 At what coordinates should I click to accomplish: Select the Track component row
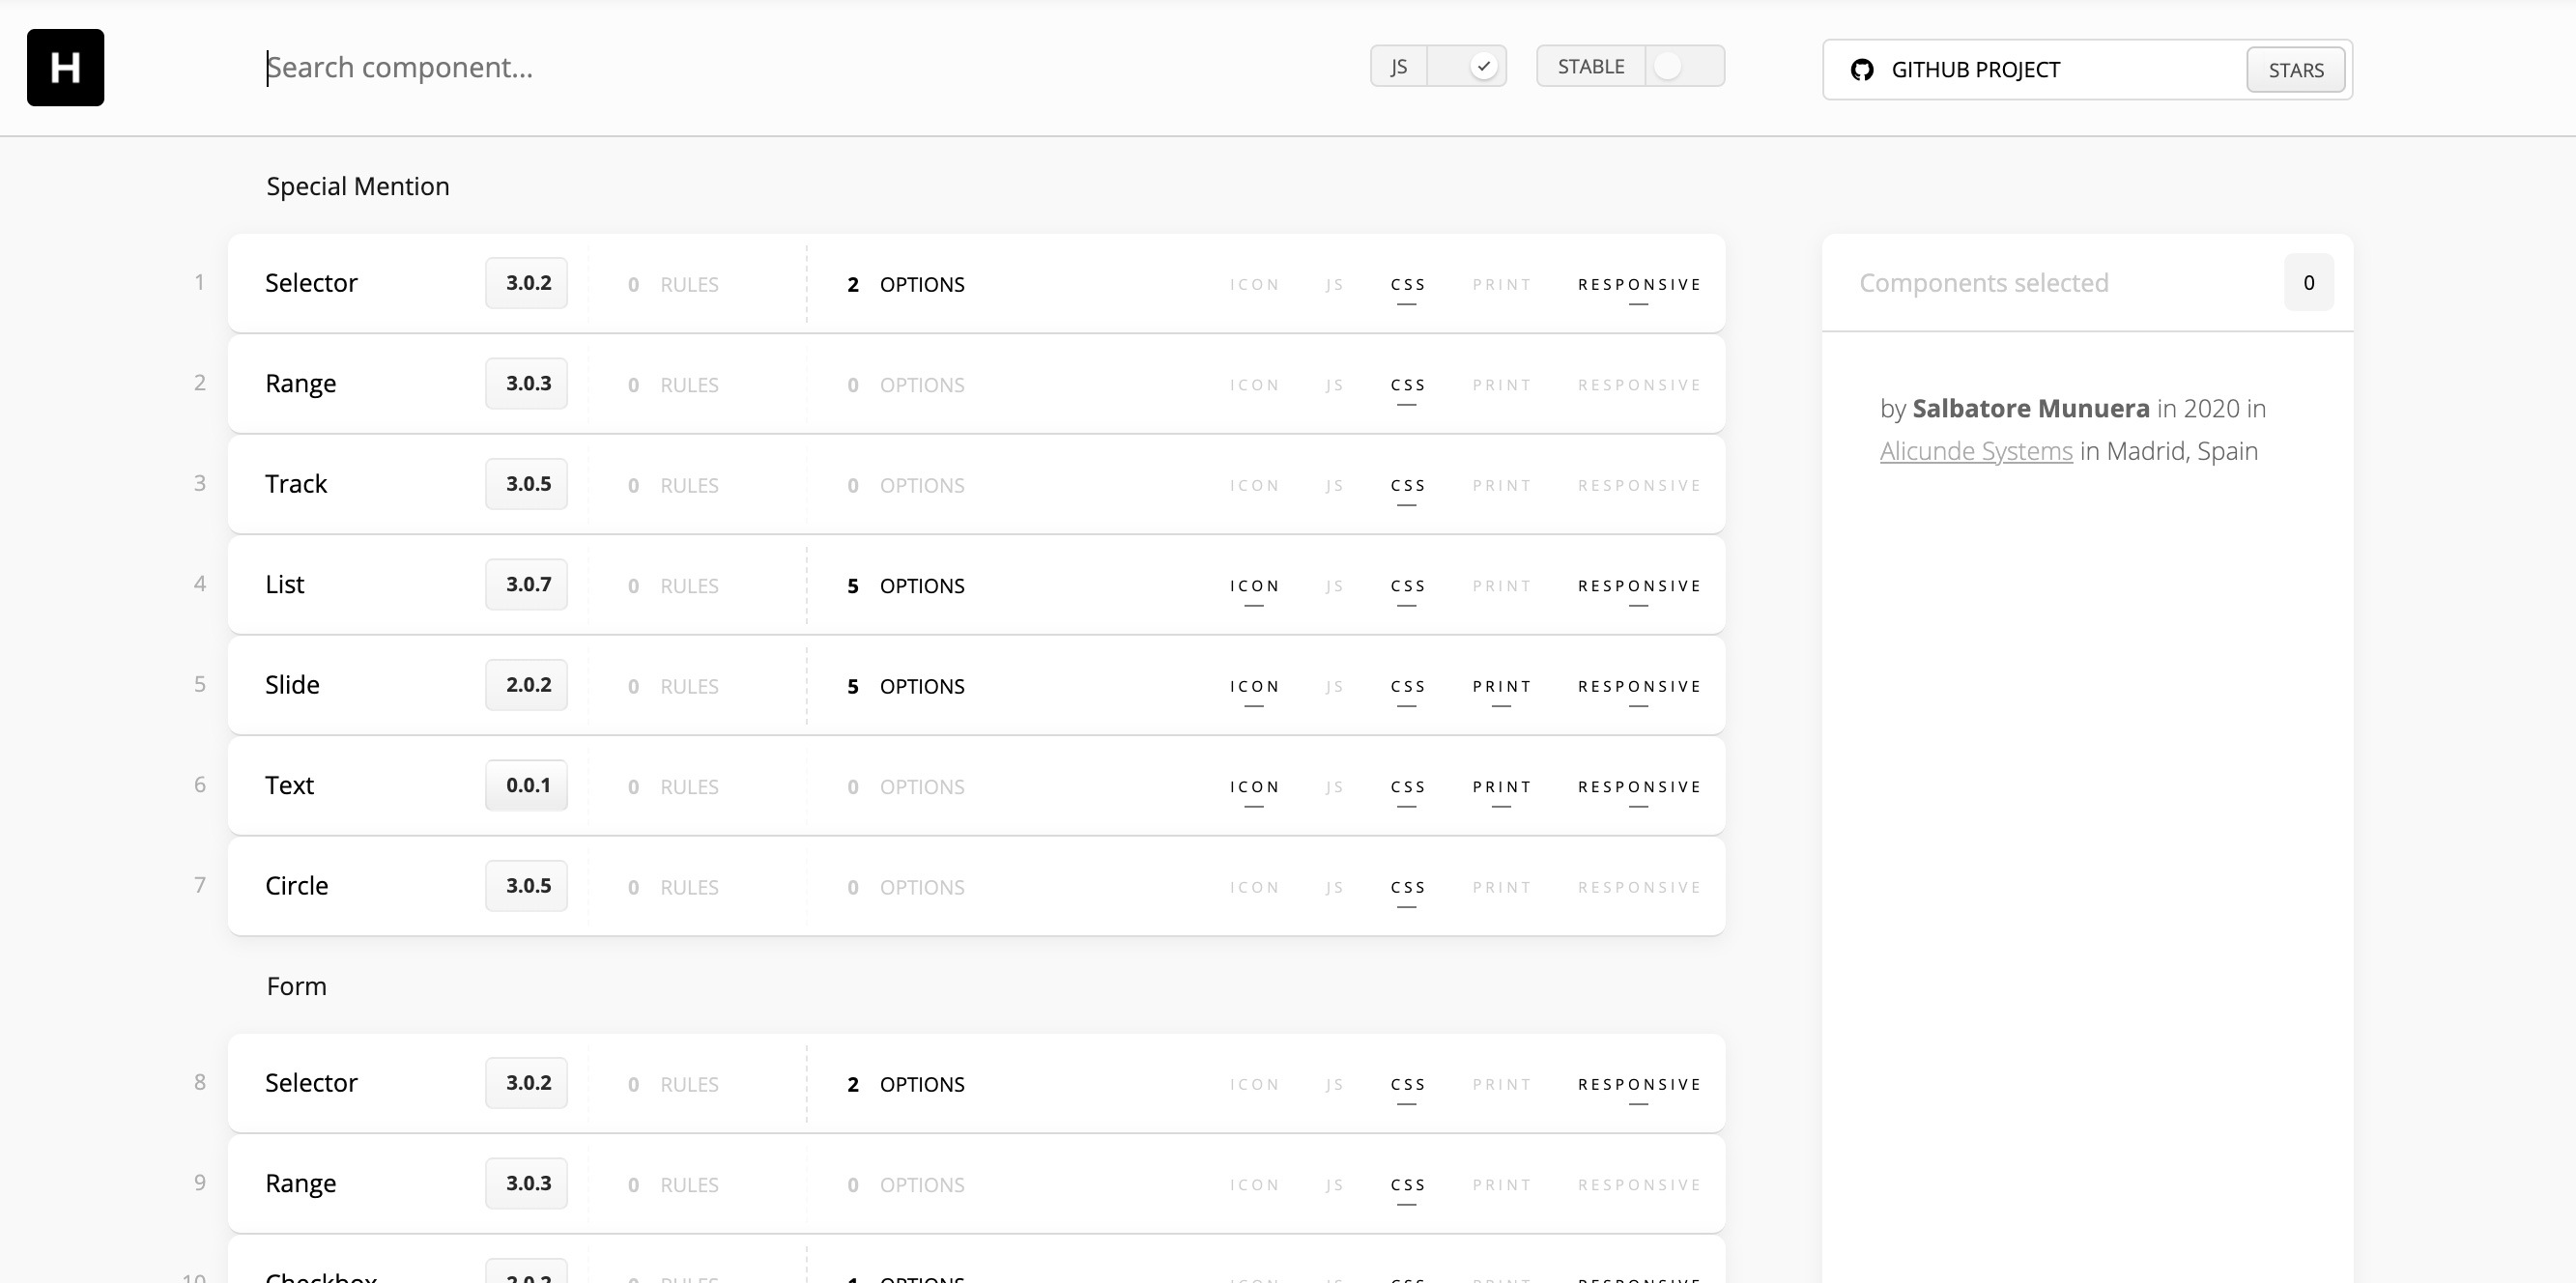296,484
